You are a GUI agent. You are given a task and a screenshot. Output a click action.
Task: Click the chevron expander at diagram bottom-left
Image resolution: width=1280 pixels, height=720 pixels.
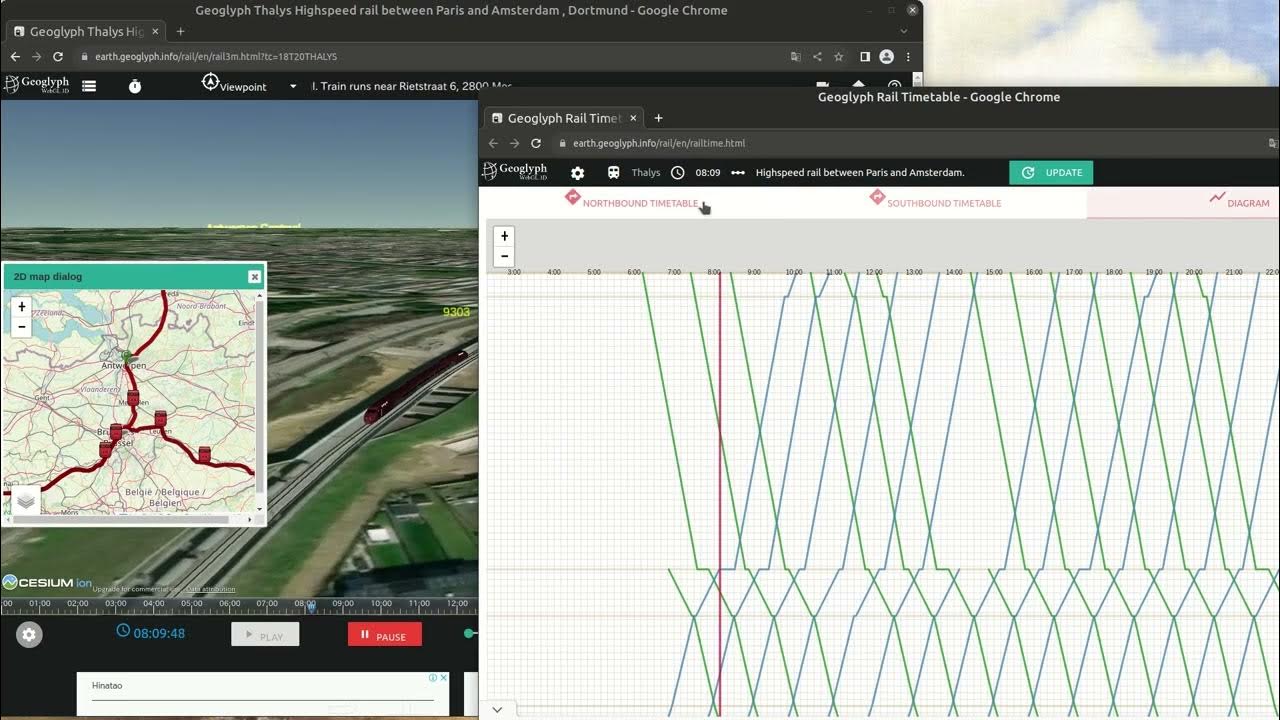tap(497, 709)
